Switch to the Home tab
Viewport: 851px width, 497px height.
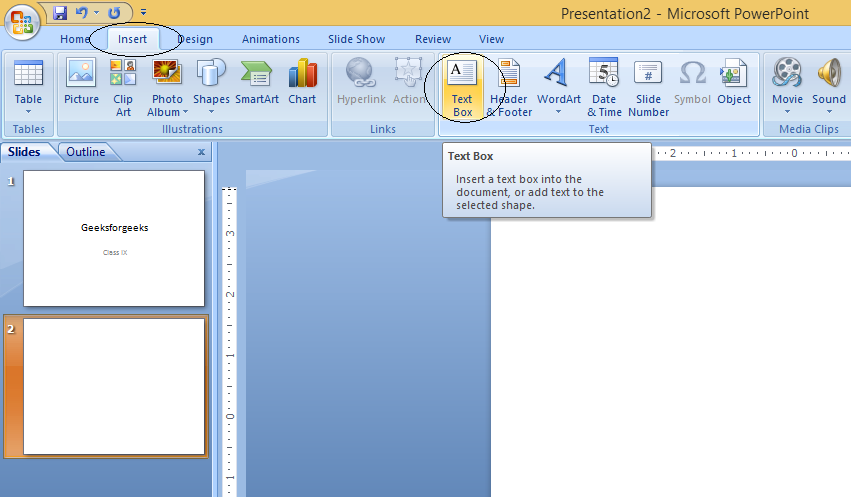tap(74, 39)
